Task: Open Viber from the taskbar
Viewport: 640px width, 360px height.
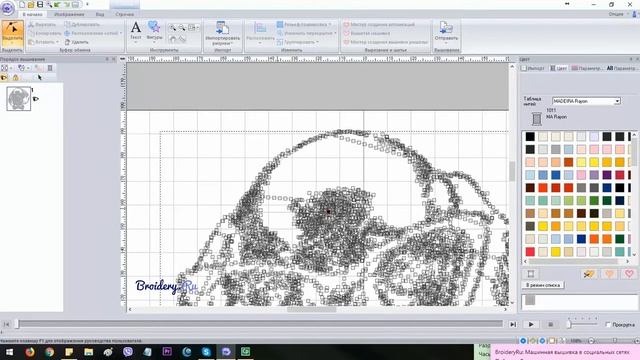Action: 128,352
